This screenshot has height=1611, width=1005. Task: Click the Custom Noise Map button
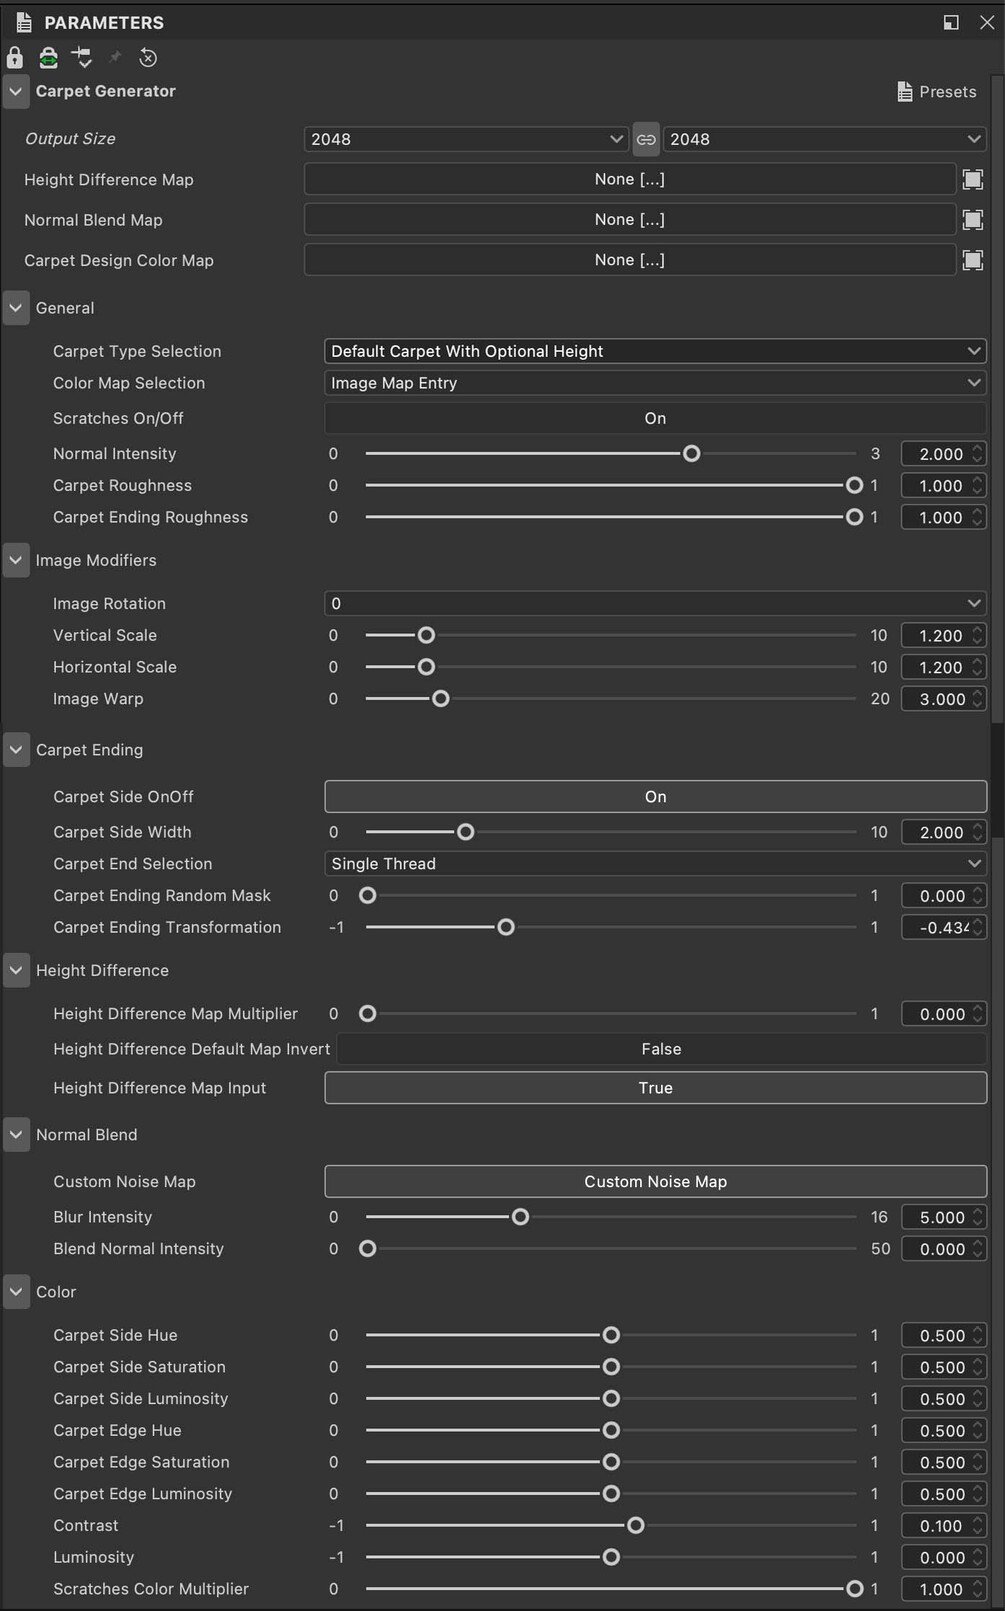tap(655, 1182)
